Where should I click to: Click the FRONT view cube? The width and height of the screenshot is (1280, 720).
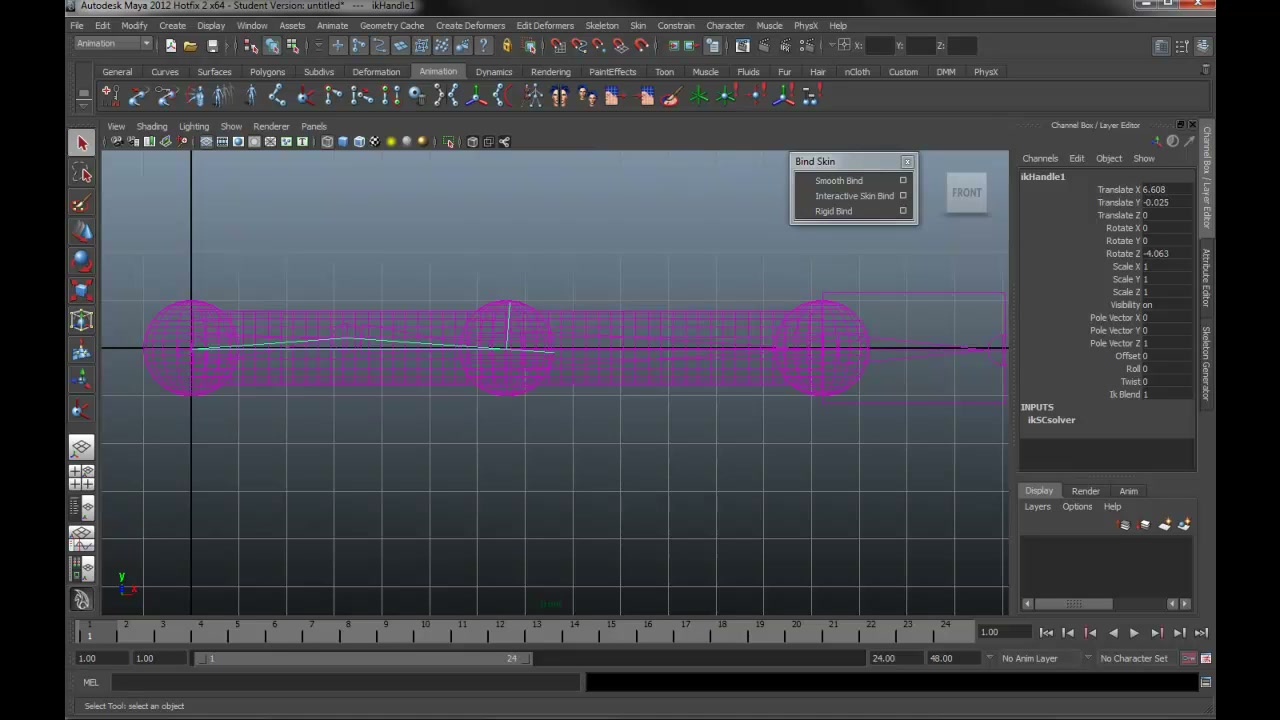(x=966, y=193)
